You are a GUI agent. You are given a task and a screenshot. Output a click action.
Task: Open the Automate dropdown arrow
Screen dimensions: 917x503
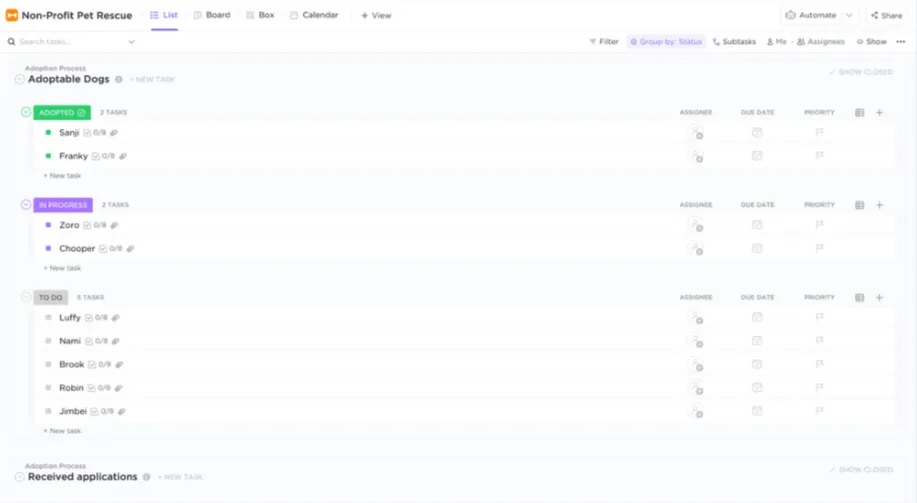[x=849, y=15]
